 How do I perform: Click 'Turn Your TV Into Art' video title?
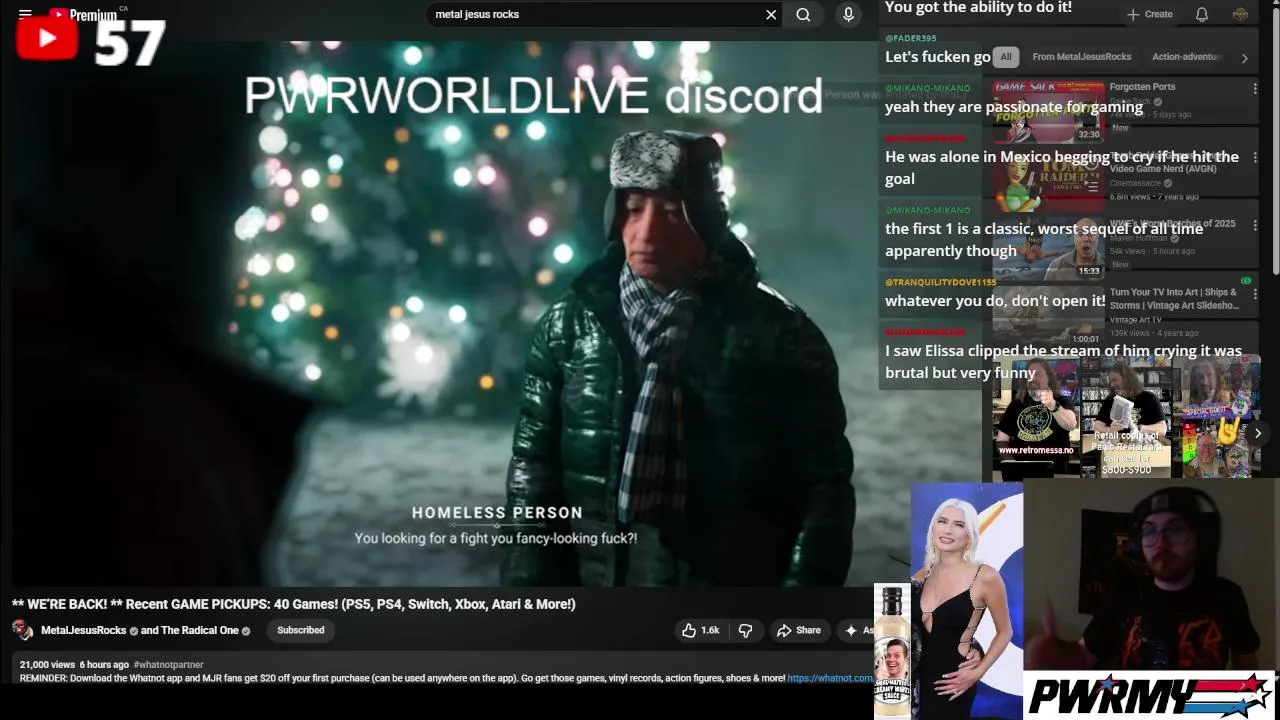tap(1175, 299)
